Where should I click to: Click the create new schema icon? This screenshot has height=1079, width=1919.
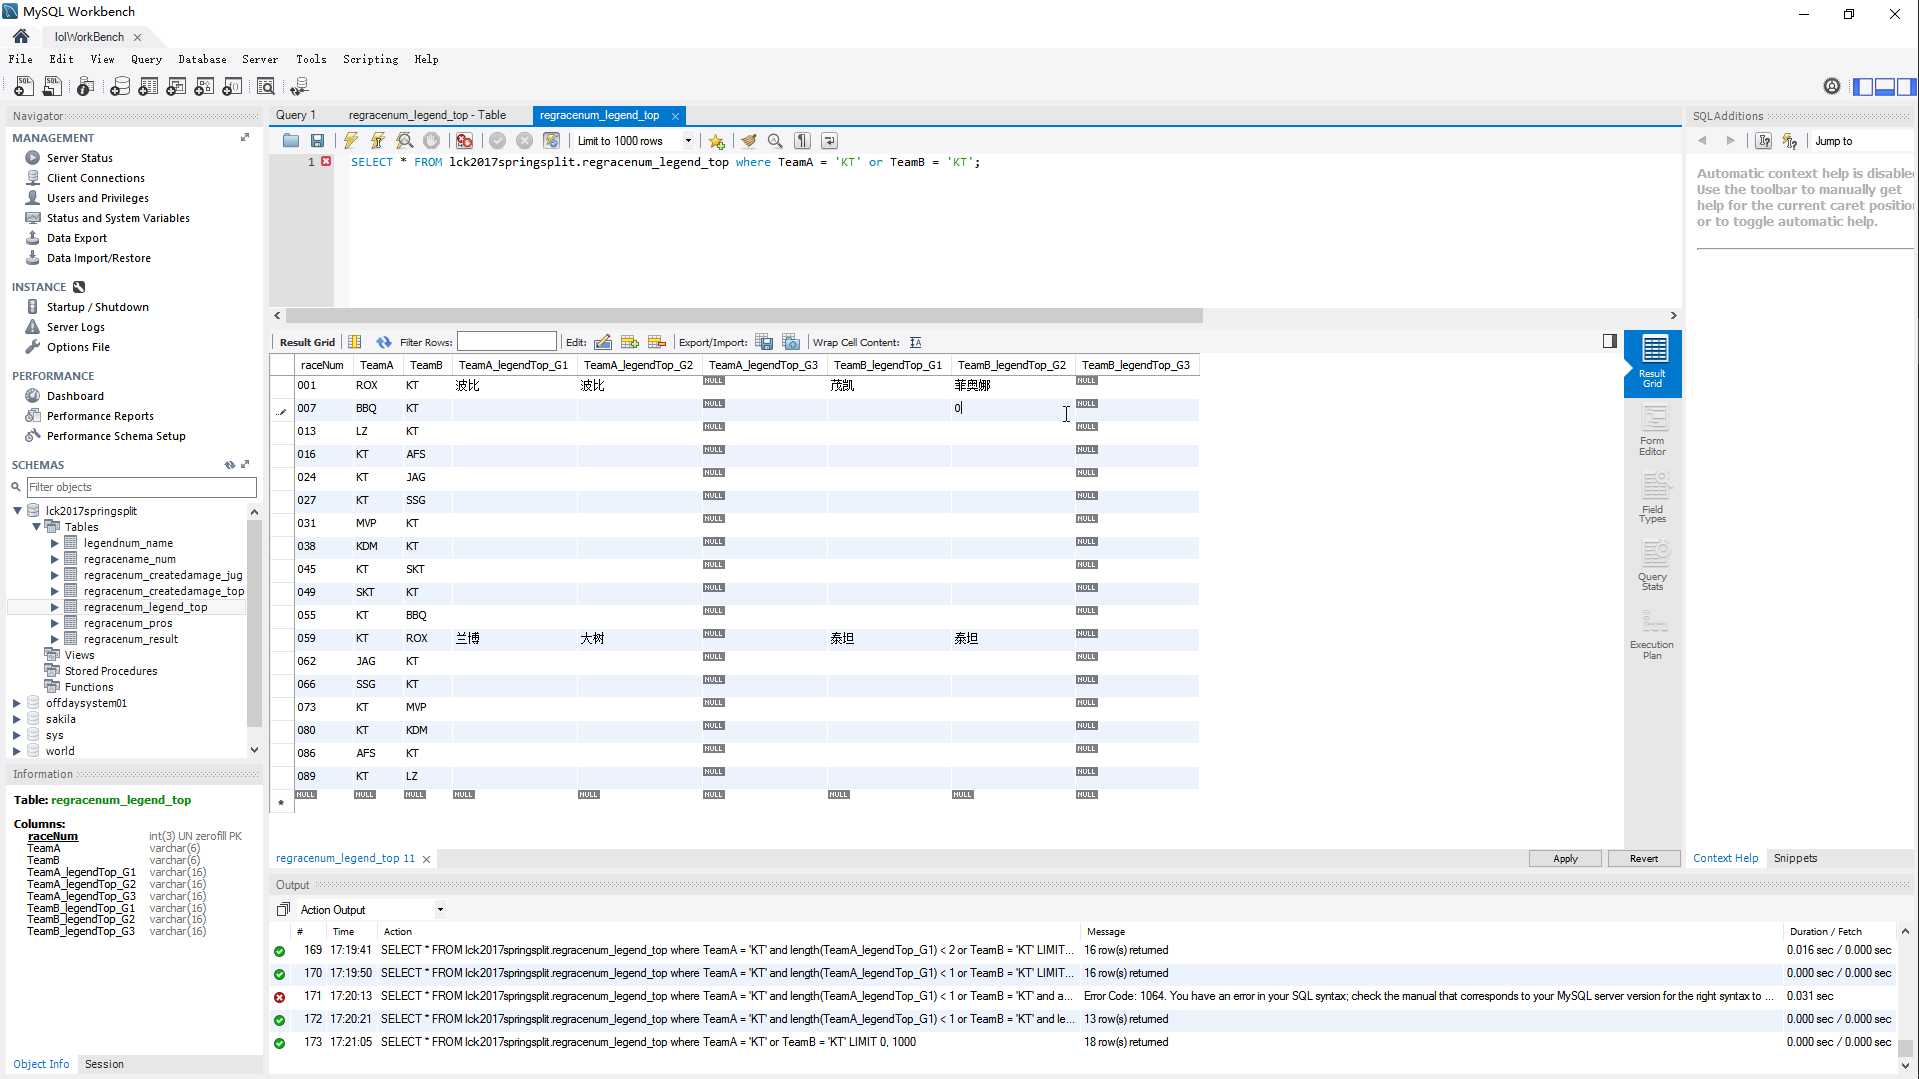120,87
